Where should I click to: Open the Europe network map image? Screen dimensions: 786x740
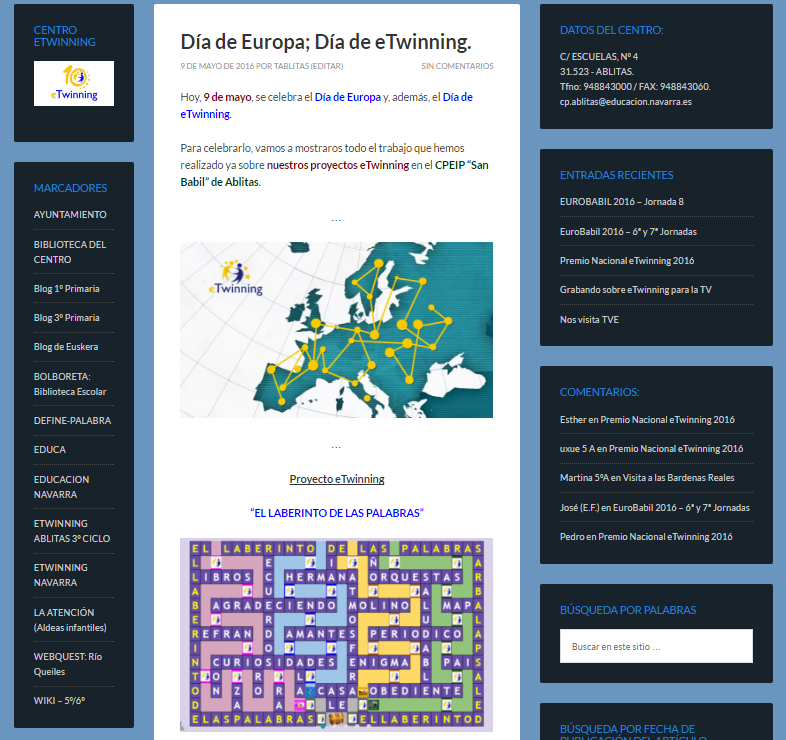[x=336, y=329]
